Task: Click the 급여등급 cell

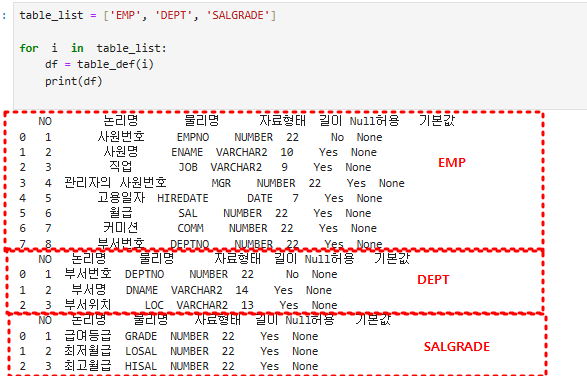Action: [x=88, y=336]
